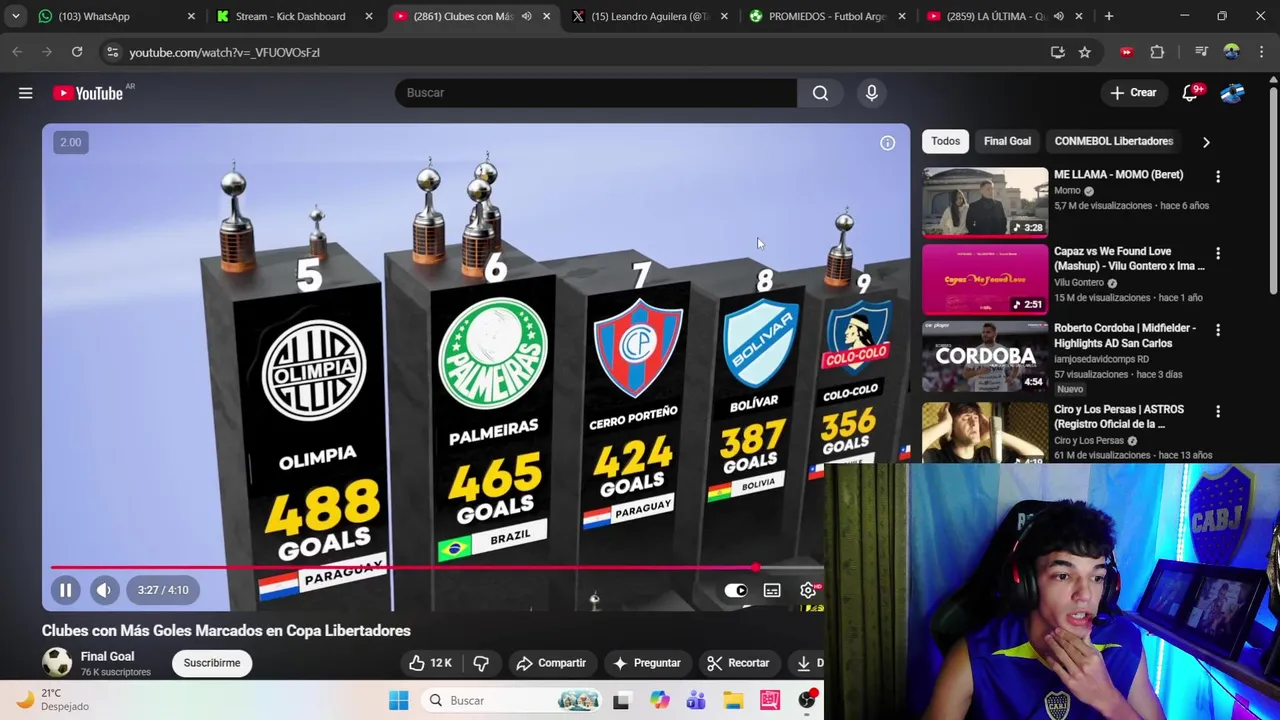
Task: Mute the video volume
Action: tap(103, 590)
